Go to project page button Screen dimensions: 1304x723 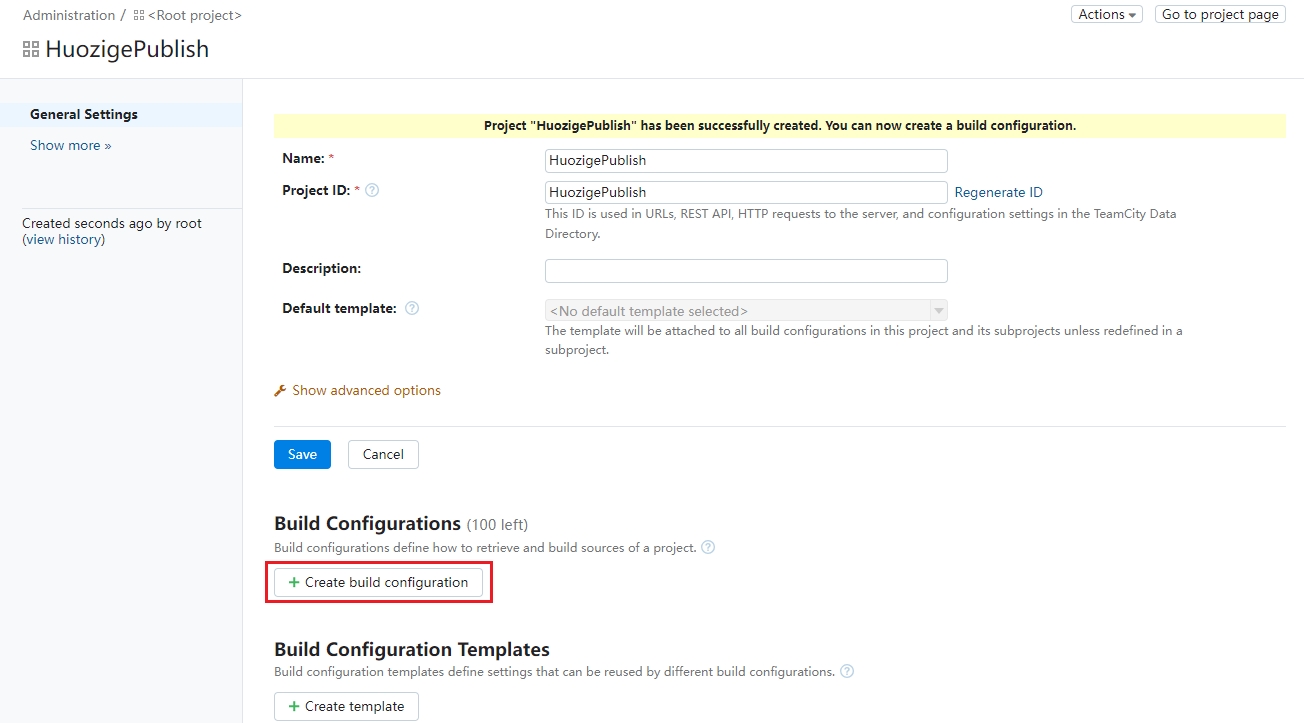(1220, 14)
